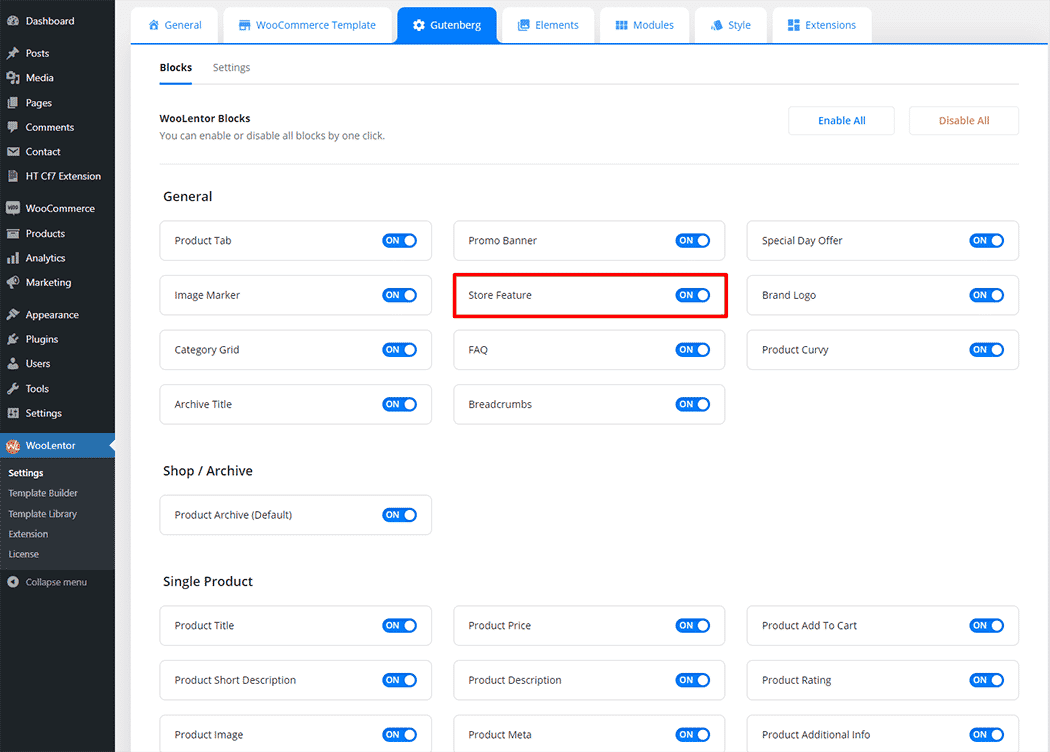Viewport: 1050px width, 752px height.
Task: Click the Contact envelope icon
Action: [13, 151]
